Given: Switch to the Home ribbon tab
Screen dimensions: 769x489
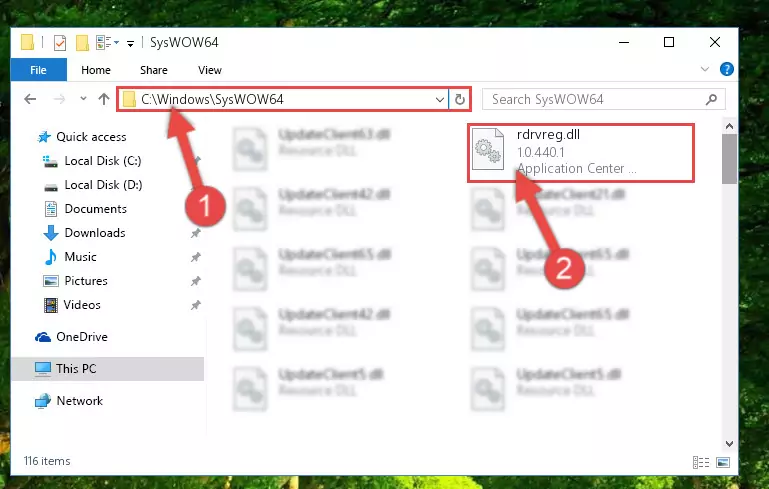Looking at the screenshot, I should coord(96,70).
